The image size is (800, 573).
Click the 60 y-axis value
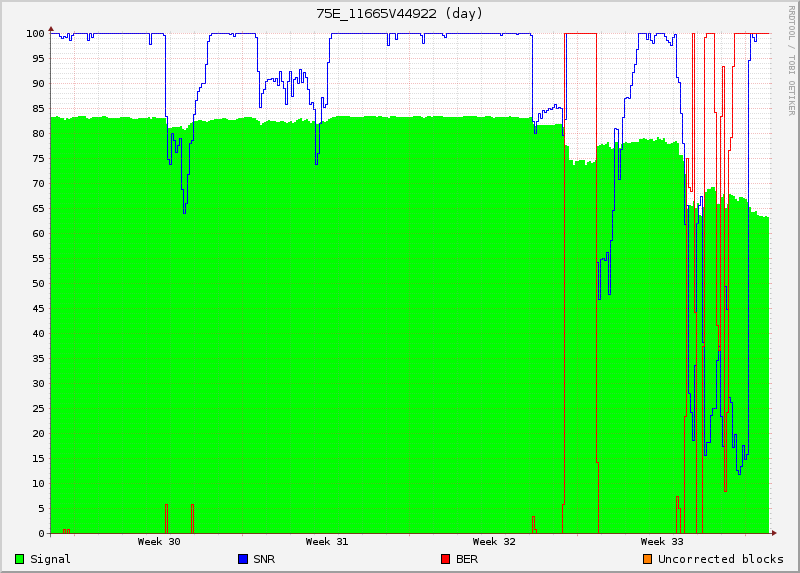click(38, 234)
